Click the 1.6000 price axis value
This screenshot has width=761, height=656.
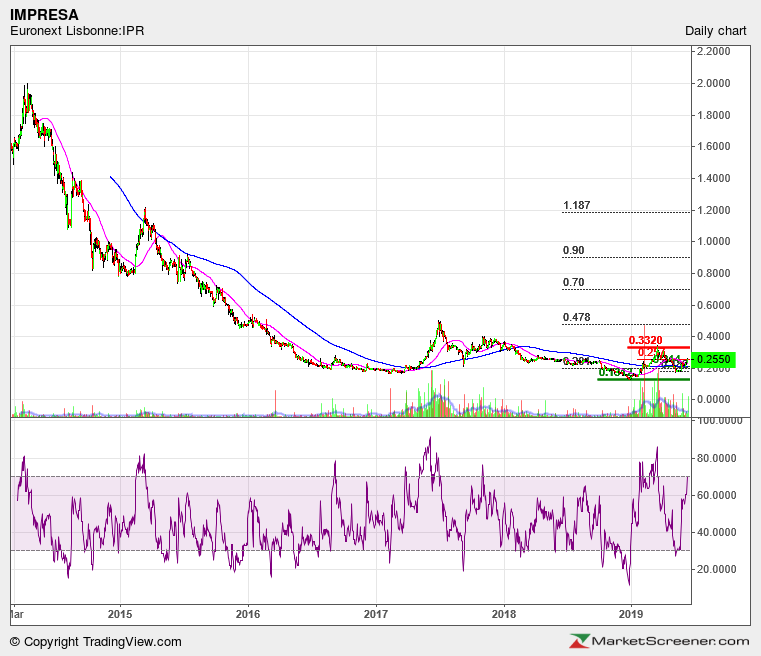coord(713,147)
